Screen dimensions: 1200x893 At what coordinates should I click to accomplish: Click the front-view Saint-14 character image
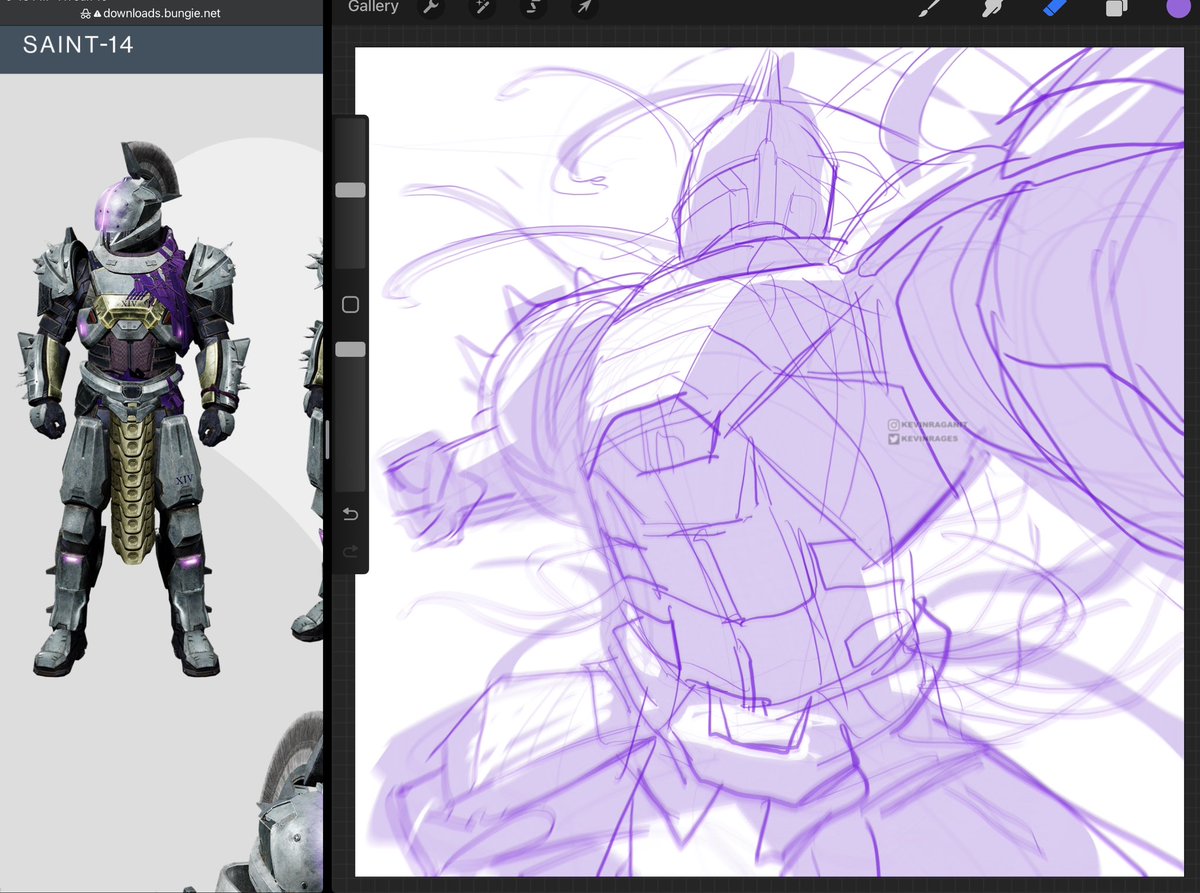point(132,408)
